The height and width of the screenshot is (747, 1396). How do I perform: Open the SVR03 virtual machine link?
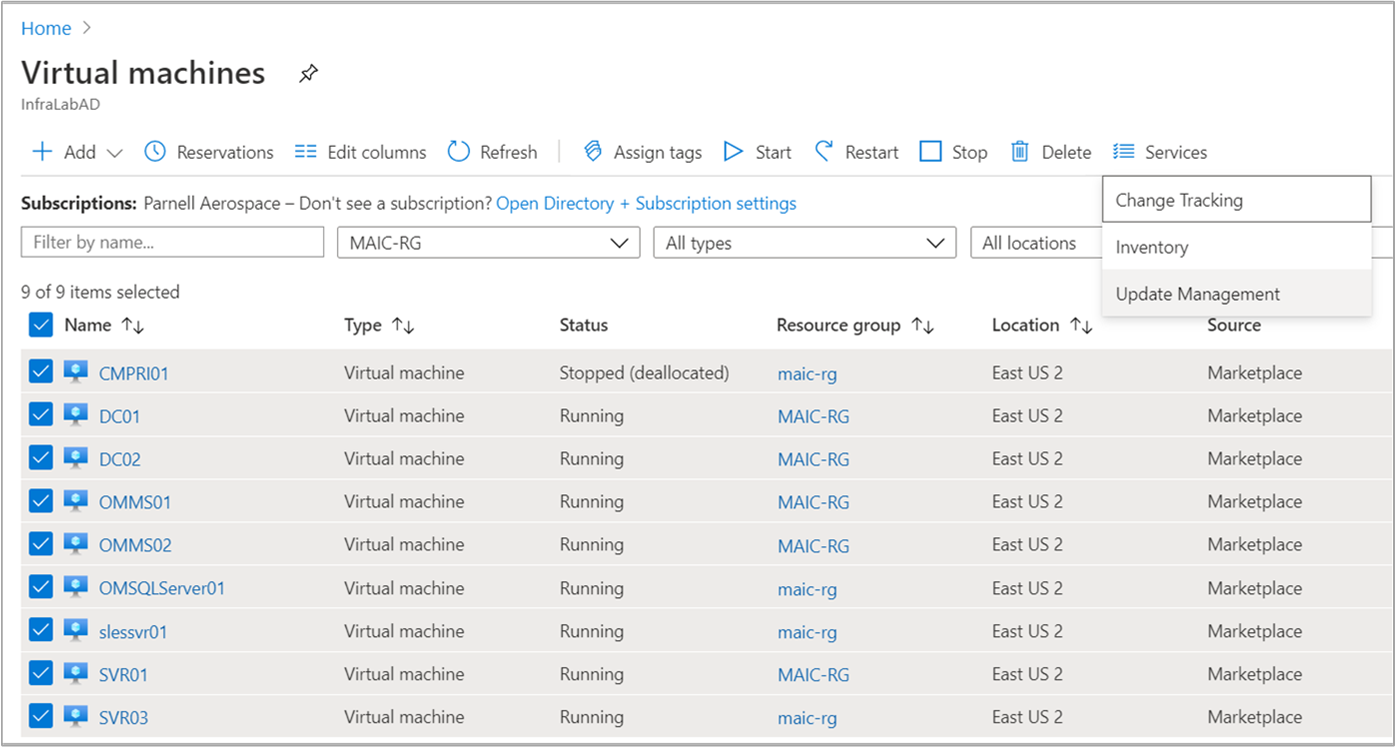124,717
